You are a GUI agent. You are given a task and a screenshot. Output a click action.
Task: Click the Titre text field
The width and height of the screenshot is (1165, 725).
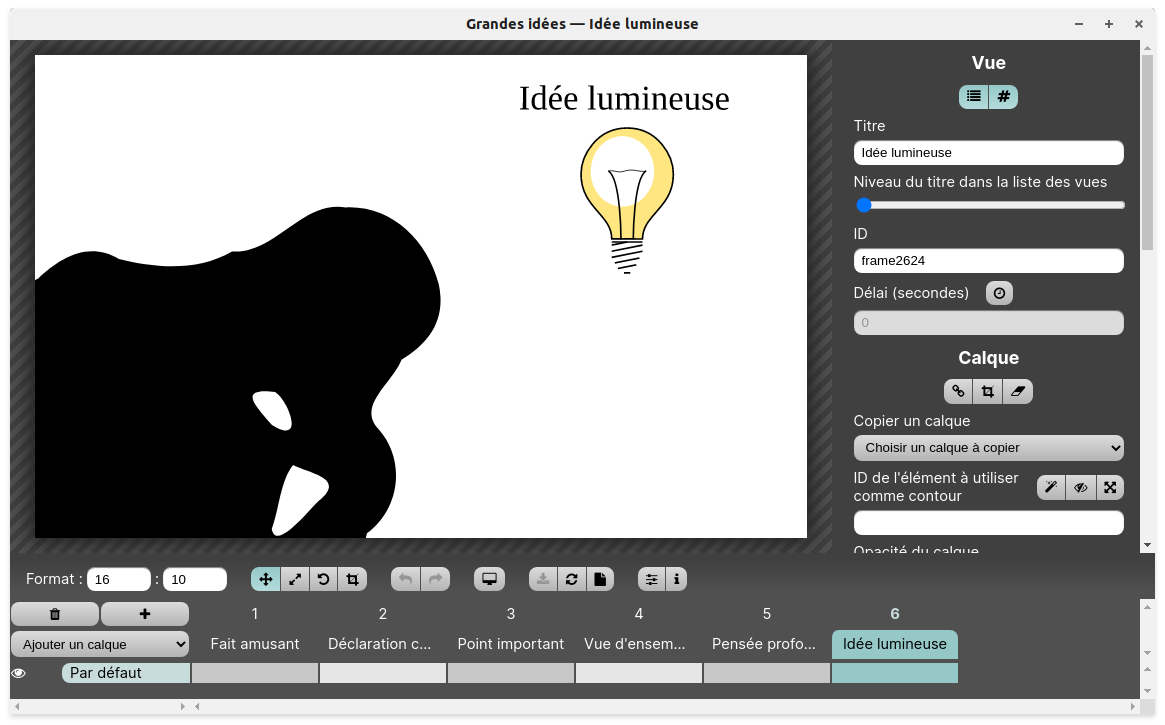click(x=988, y=153)
